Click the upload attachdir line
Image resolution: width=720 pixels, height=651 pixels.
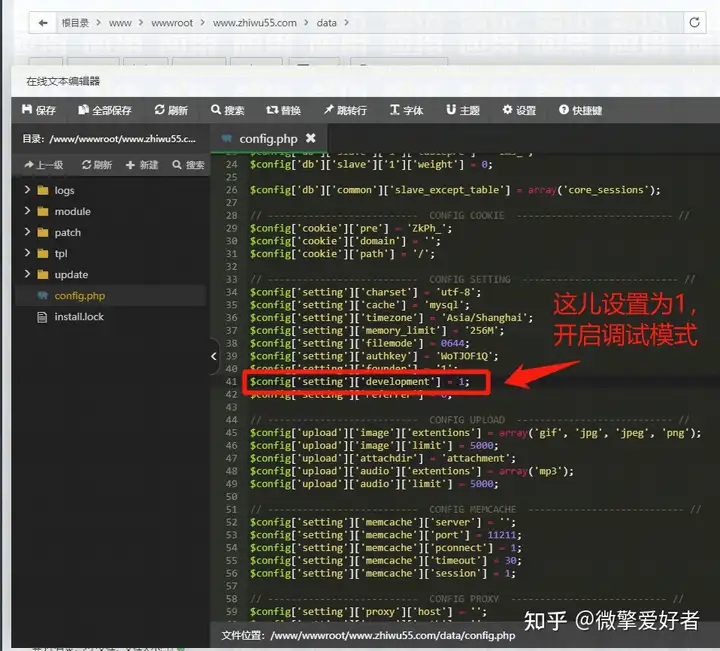click(382, 458)
